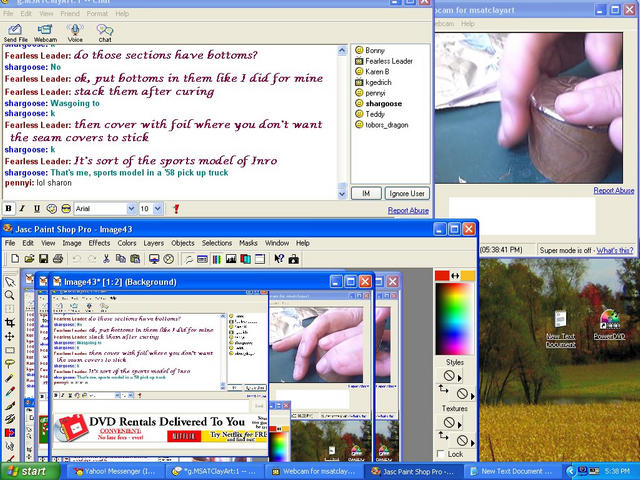Image resolution: width=640 pixels, height=480 pixels.
Task: Click the yellow background color swatch
Action: 468,276
